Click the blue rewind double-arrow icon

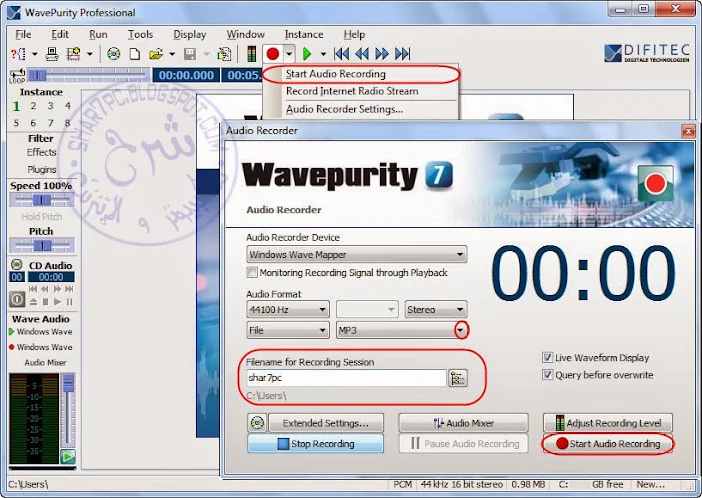[x=362, y=54]
